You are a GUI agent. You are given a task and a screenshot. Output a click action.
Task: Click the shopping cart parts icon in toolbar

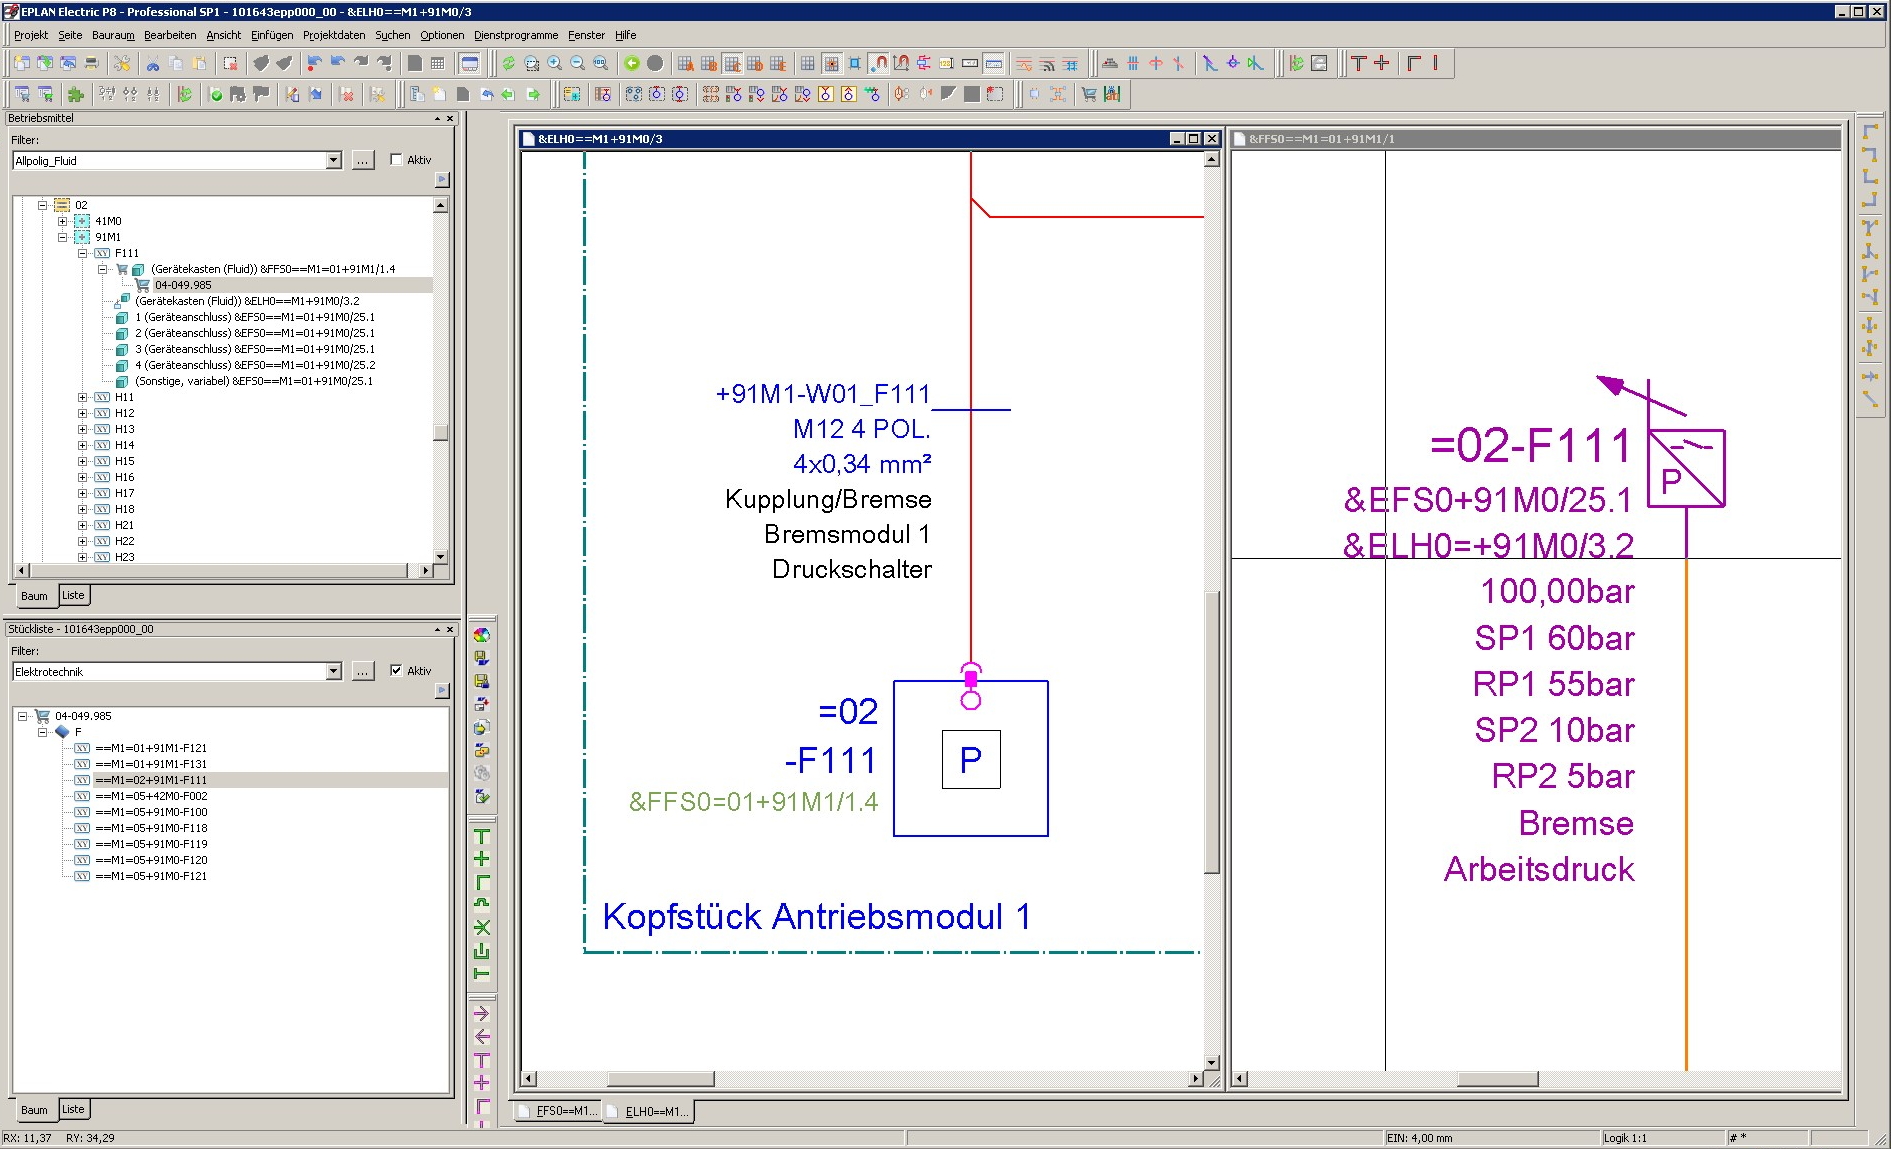coord(1089,94)
